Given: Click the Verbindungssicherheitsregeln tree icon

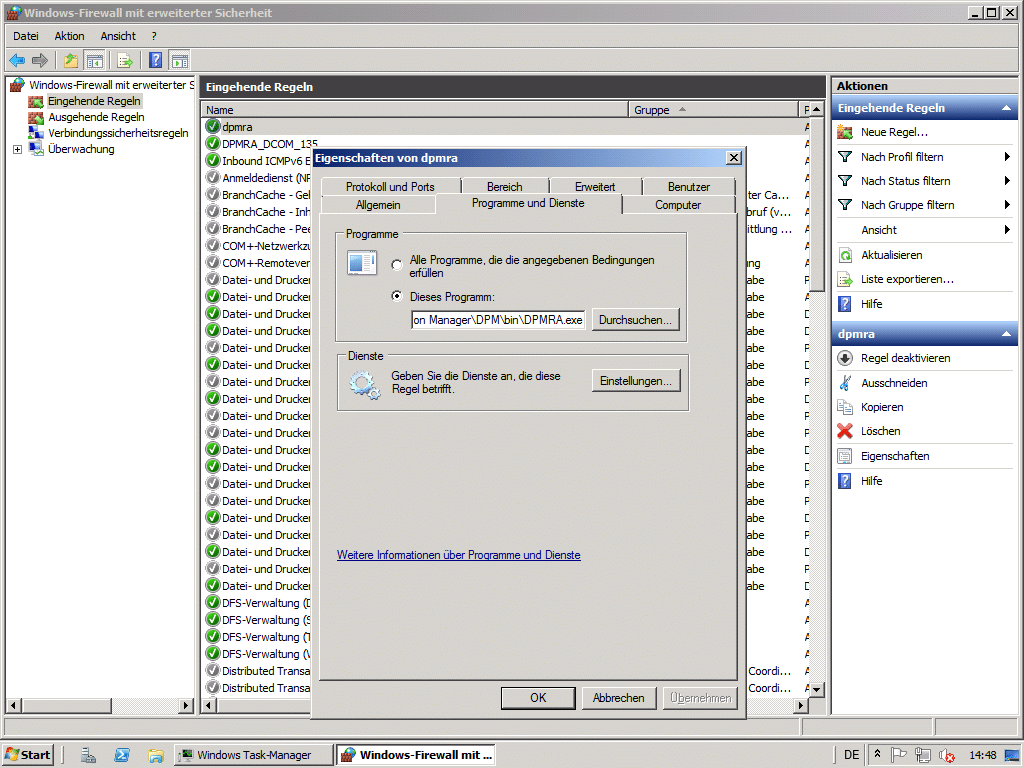Looking at the screenshot, I should 36,133.
